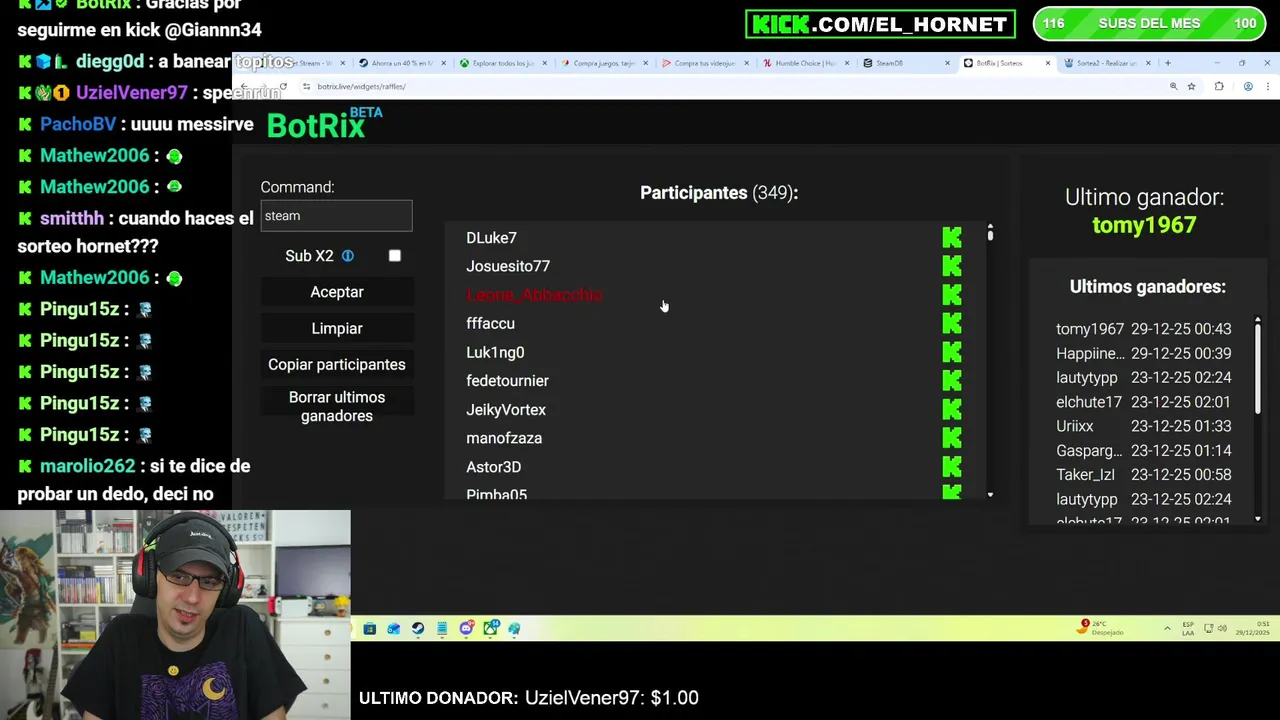1280x720 pixels.
Task: Select participant Josuesito77
Action: pyautogui.click(x=508, y=266)
